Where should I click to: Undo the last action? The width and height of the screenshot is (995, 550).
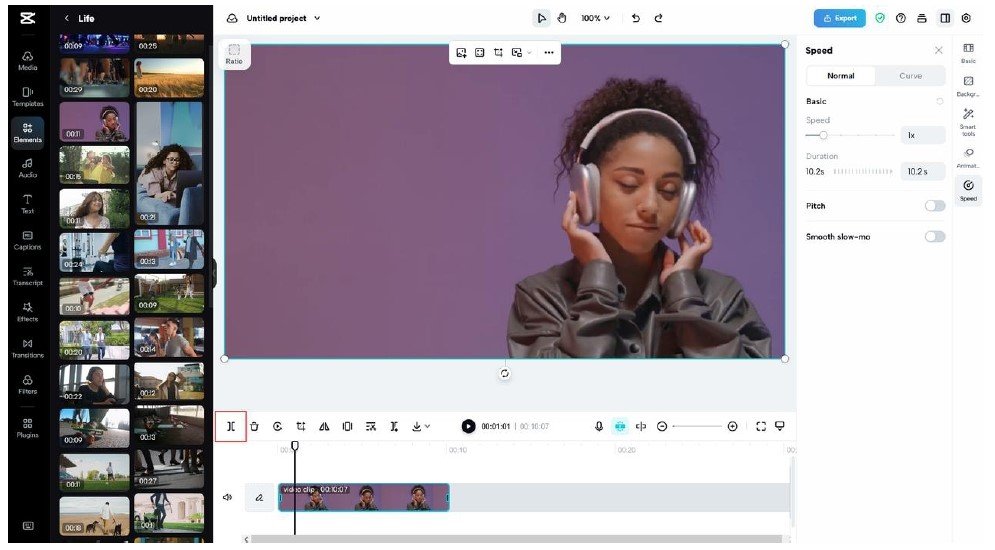coord(636,18)
